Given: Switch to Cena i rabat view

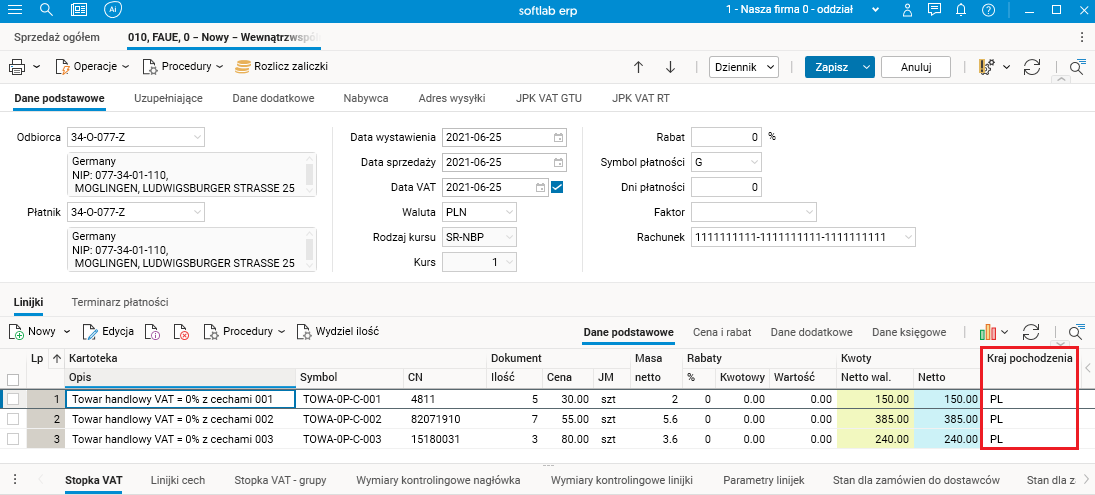Looking at the screenshot, I should (722, 332).
